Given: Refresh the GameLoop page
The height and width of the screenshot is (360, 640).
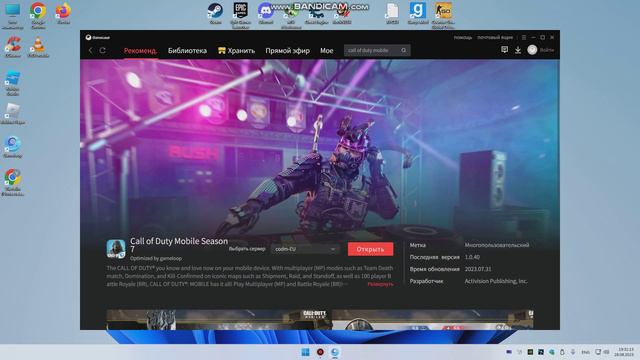Looking at the screenshot, I should [103, 50].
